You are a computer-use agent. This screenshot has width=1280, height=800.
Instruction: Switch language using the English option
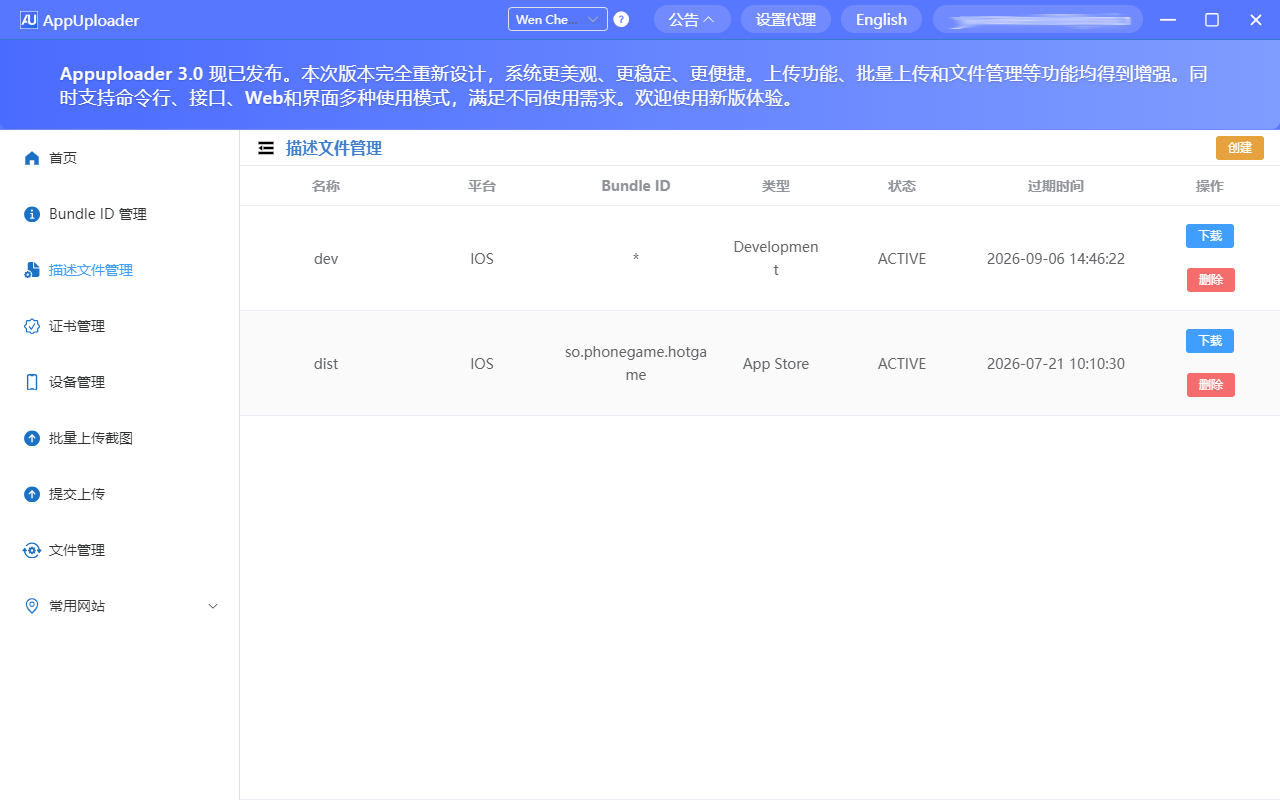tap(881, 19)
